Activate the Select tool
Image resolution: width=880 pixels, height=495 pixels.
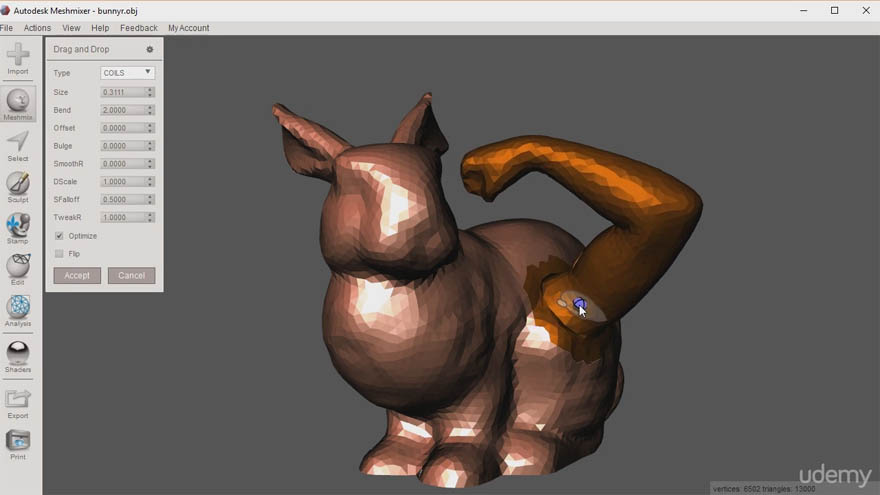(18, 146)
